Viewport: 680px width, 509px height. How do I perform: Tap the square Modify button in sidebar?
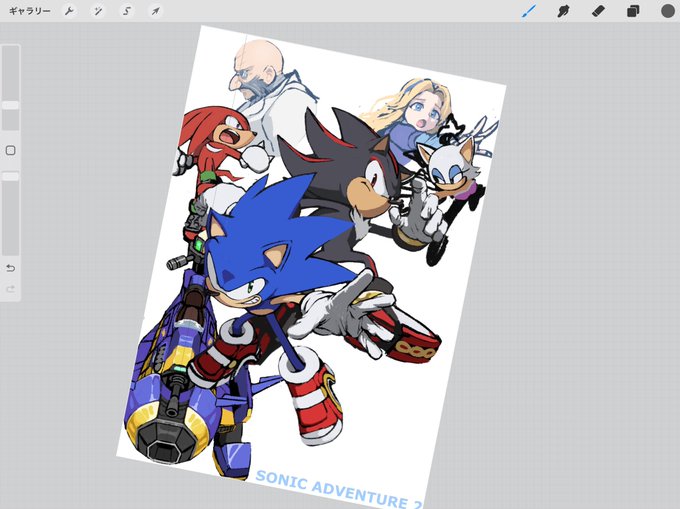tap(11, 150)
